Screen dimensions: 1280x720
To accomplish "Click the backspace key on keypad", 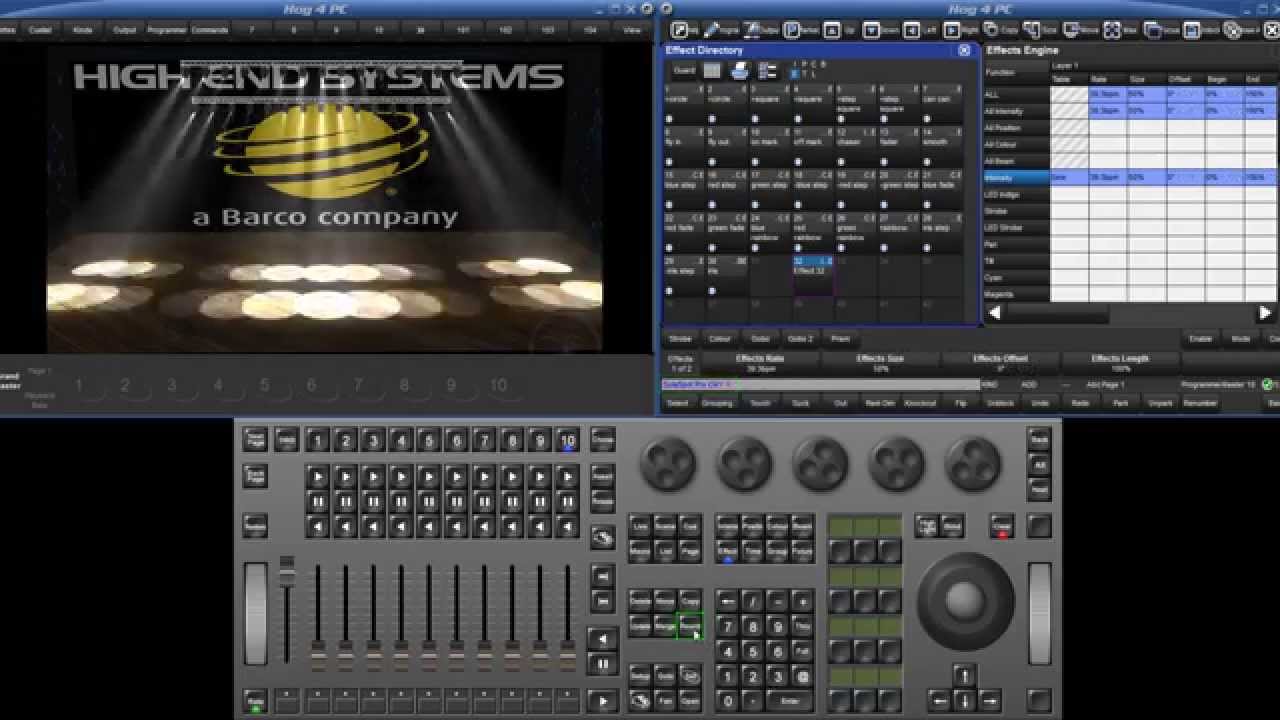I will click(727, 602).
